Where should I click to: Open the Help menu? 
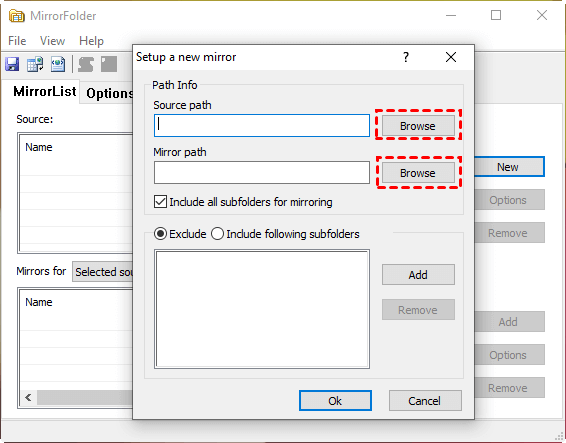click(91, 41)
